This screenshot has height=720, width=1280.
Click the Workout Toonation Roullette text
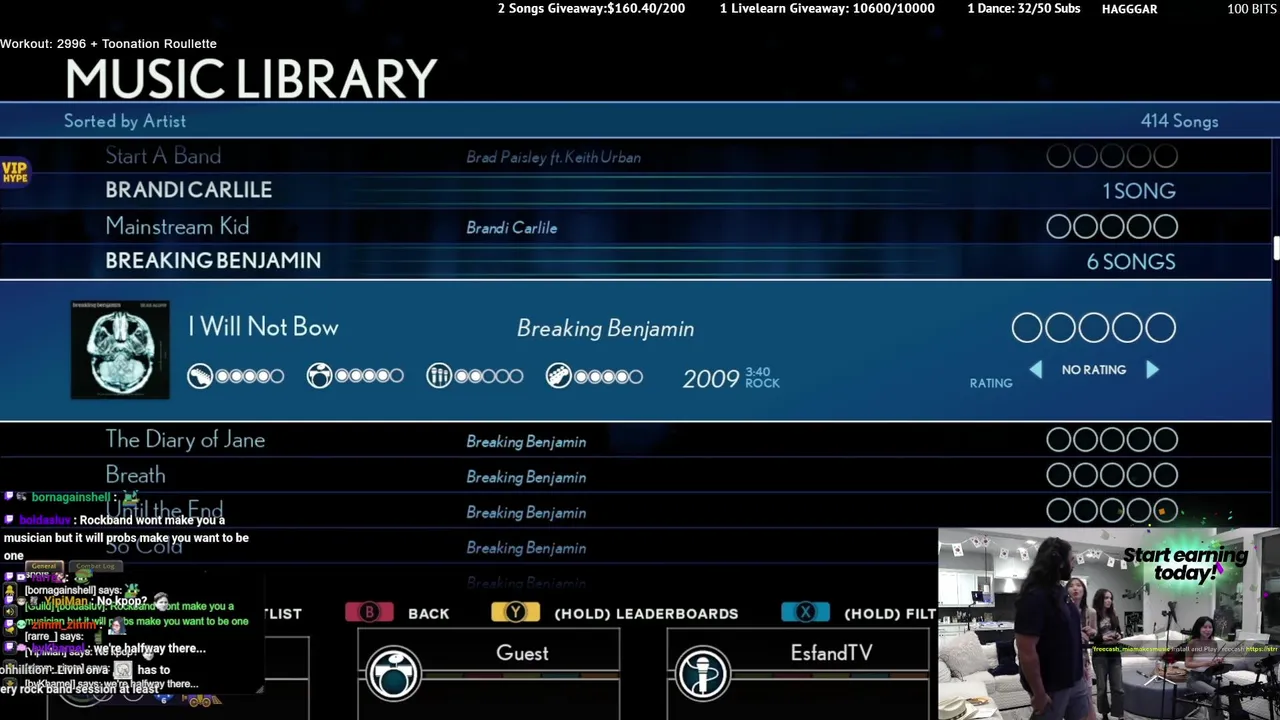point(108,44)
